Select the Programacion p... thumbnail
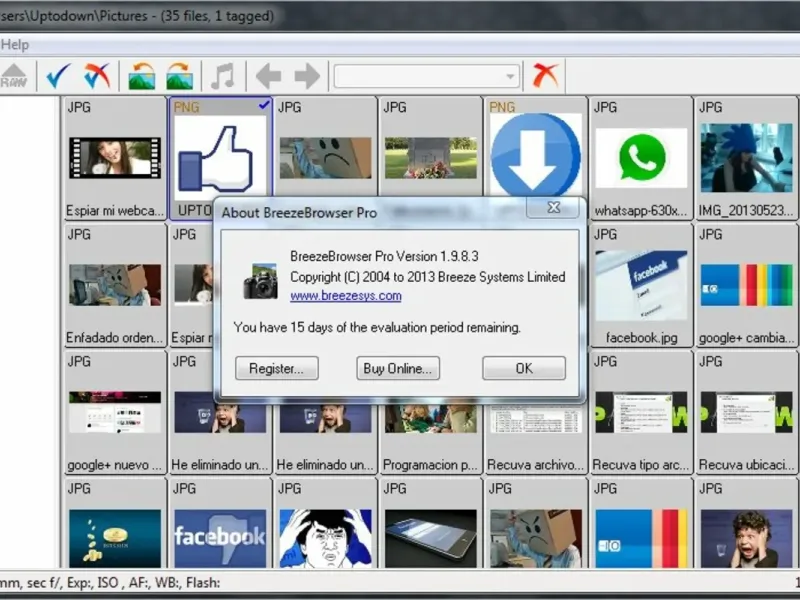This screenshot has height=600, width=800. click(431, 434)
